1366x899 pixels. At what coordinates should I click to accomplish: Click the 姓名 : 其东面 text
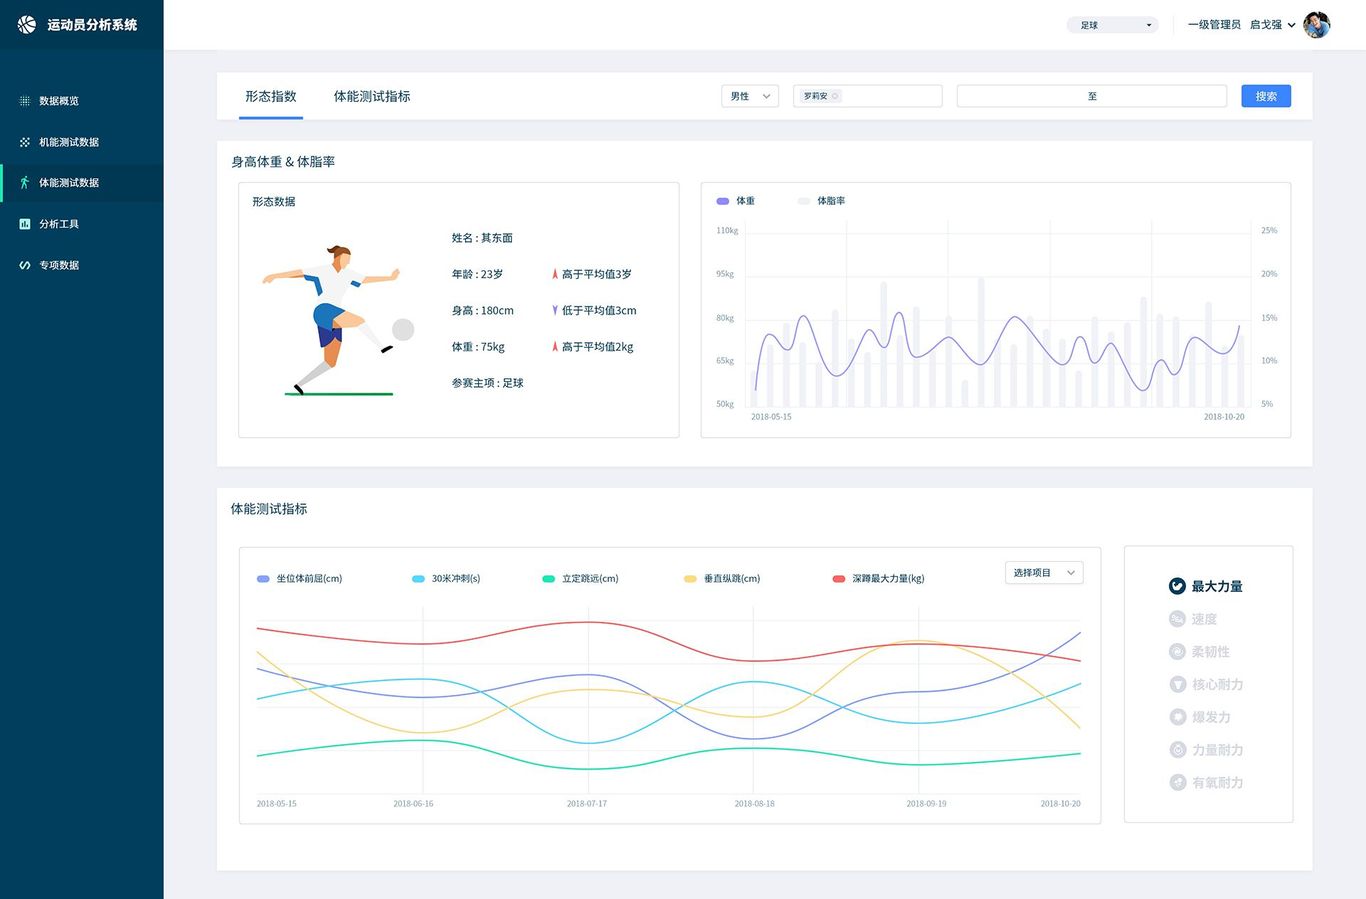pyautogui.click(x=482, y=238)
